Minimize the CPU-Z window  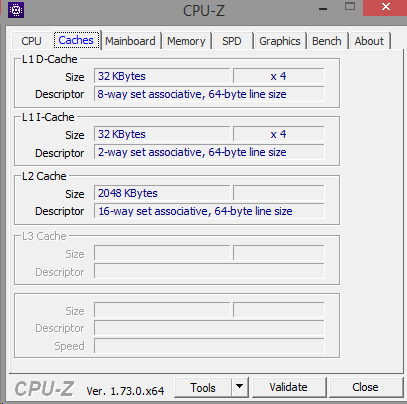[x=323, y=8]
